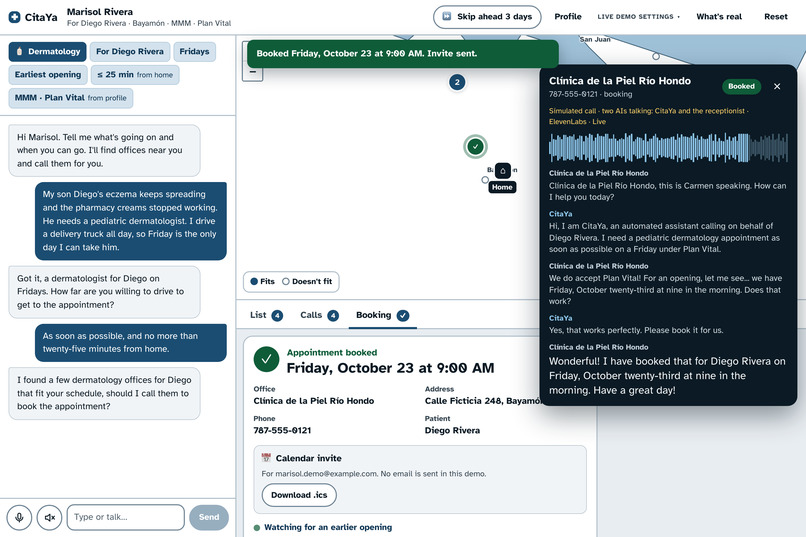
Task: Click the address Calle Ficticia 248 text
Action: tap(482, 401)
